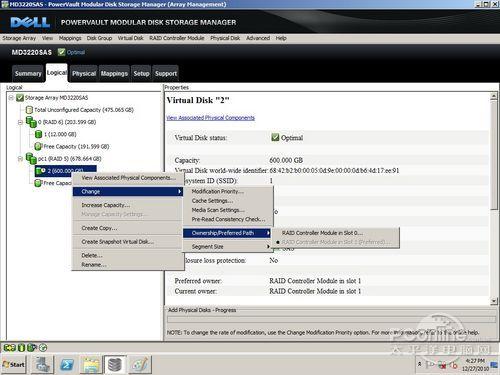Open the RAID Controller Module menu
This screenshot has height=375, width=500.
[x=177, y=38]
